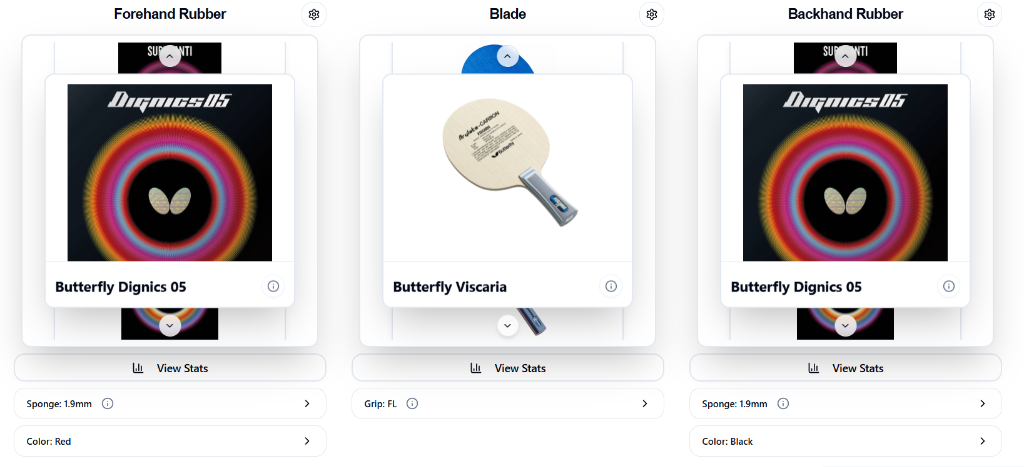
Task: Show info for backhand Butterfly Dignics 05
Action: click(x=948, y=287)
